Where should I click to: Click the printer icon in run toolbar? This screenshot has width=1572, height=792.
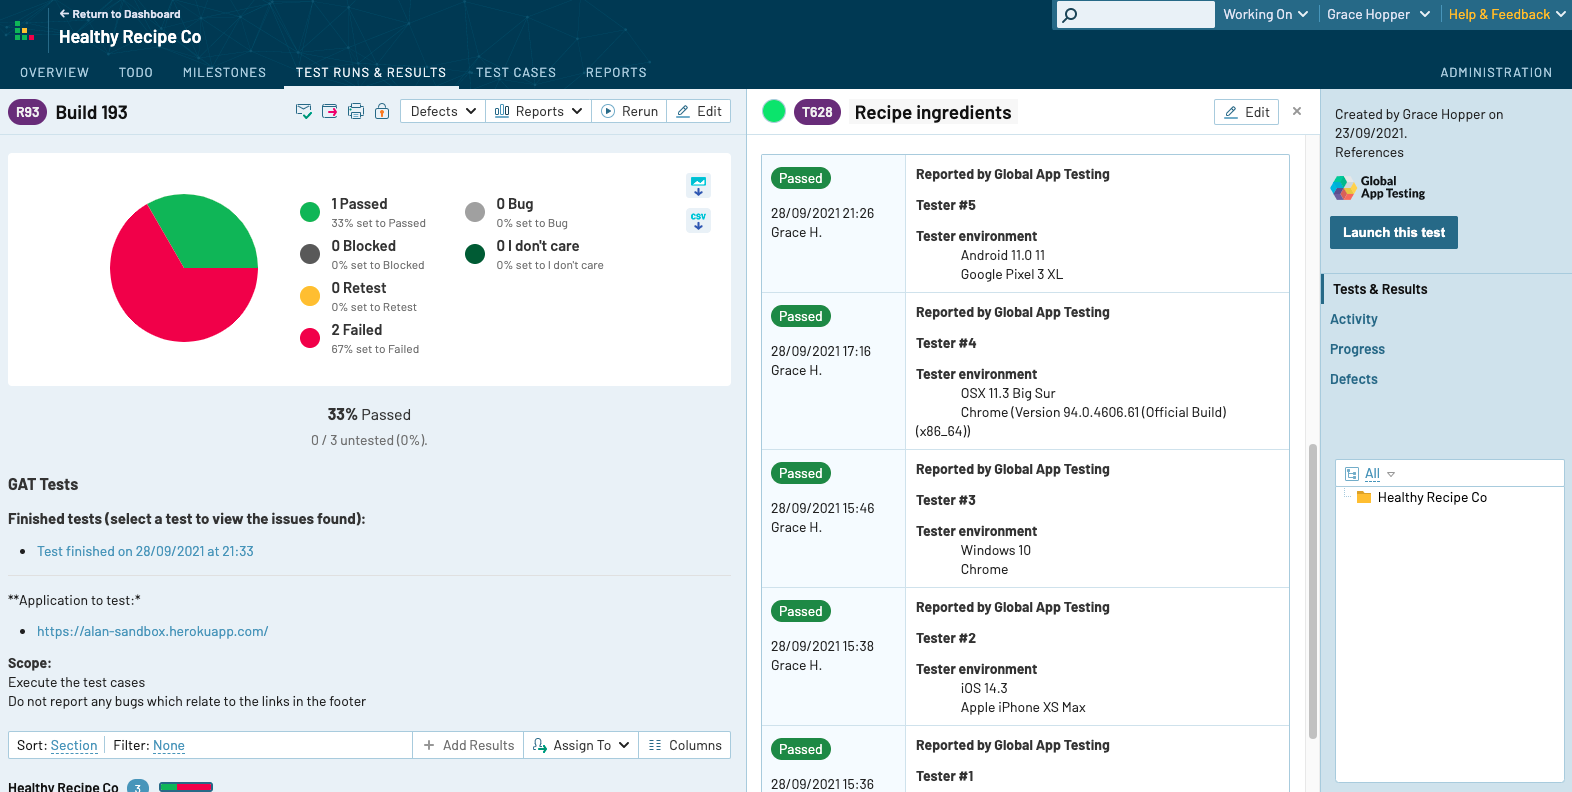click(356, 111)
